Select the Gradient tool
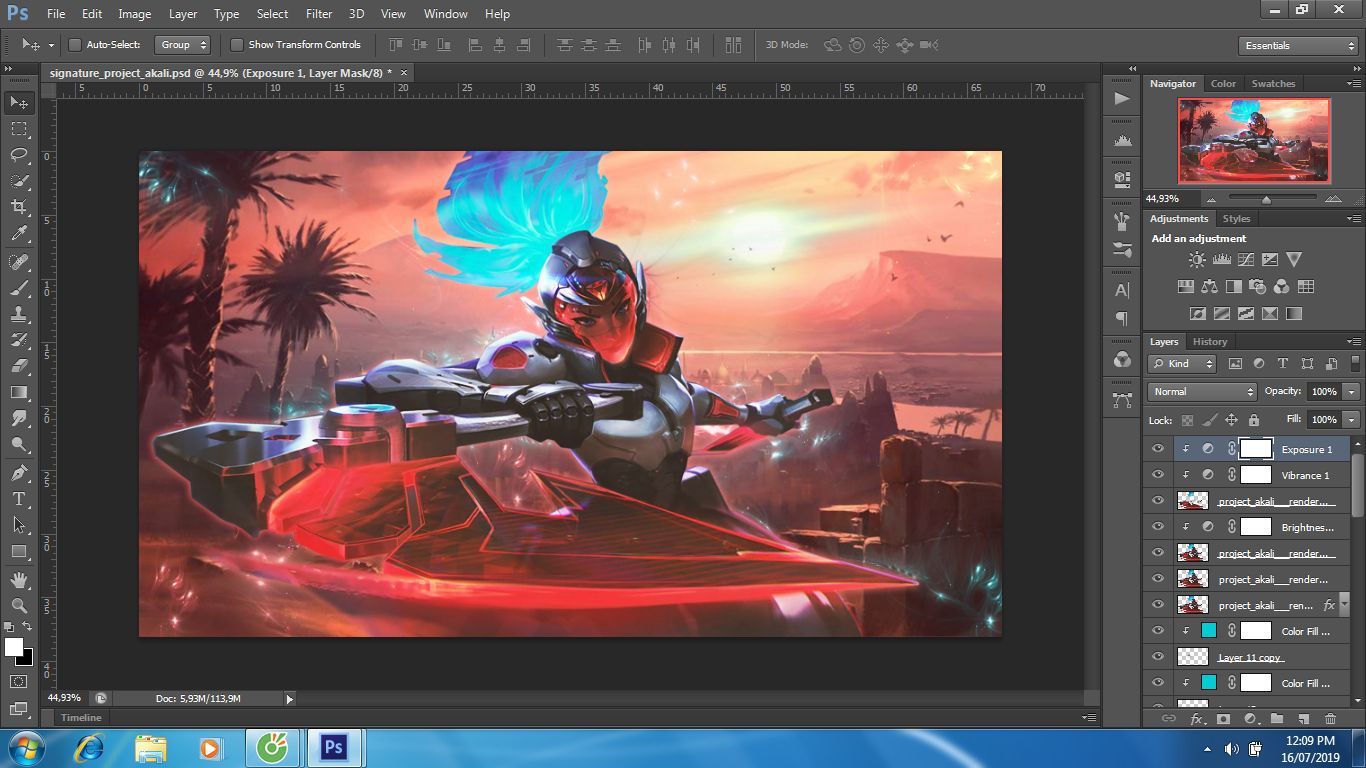The height and width of the screenshot is (768, 1366). pos(19,392)
